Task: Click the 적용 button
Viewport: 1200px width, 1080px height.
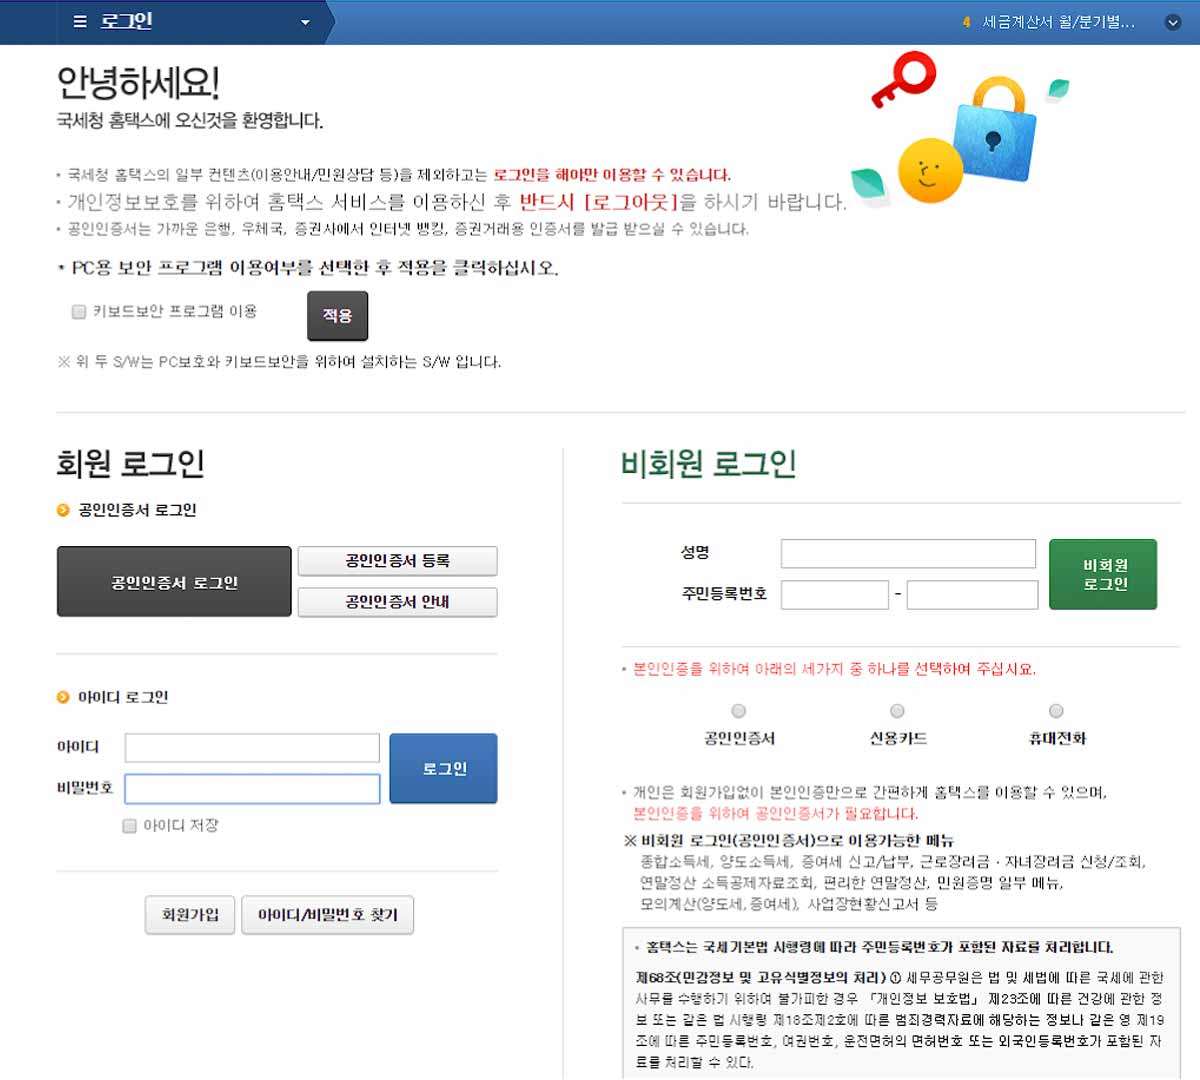Action: point(337,316)
